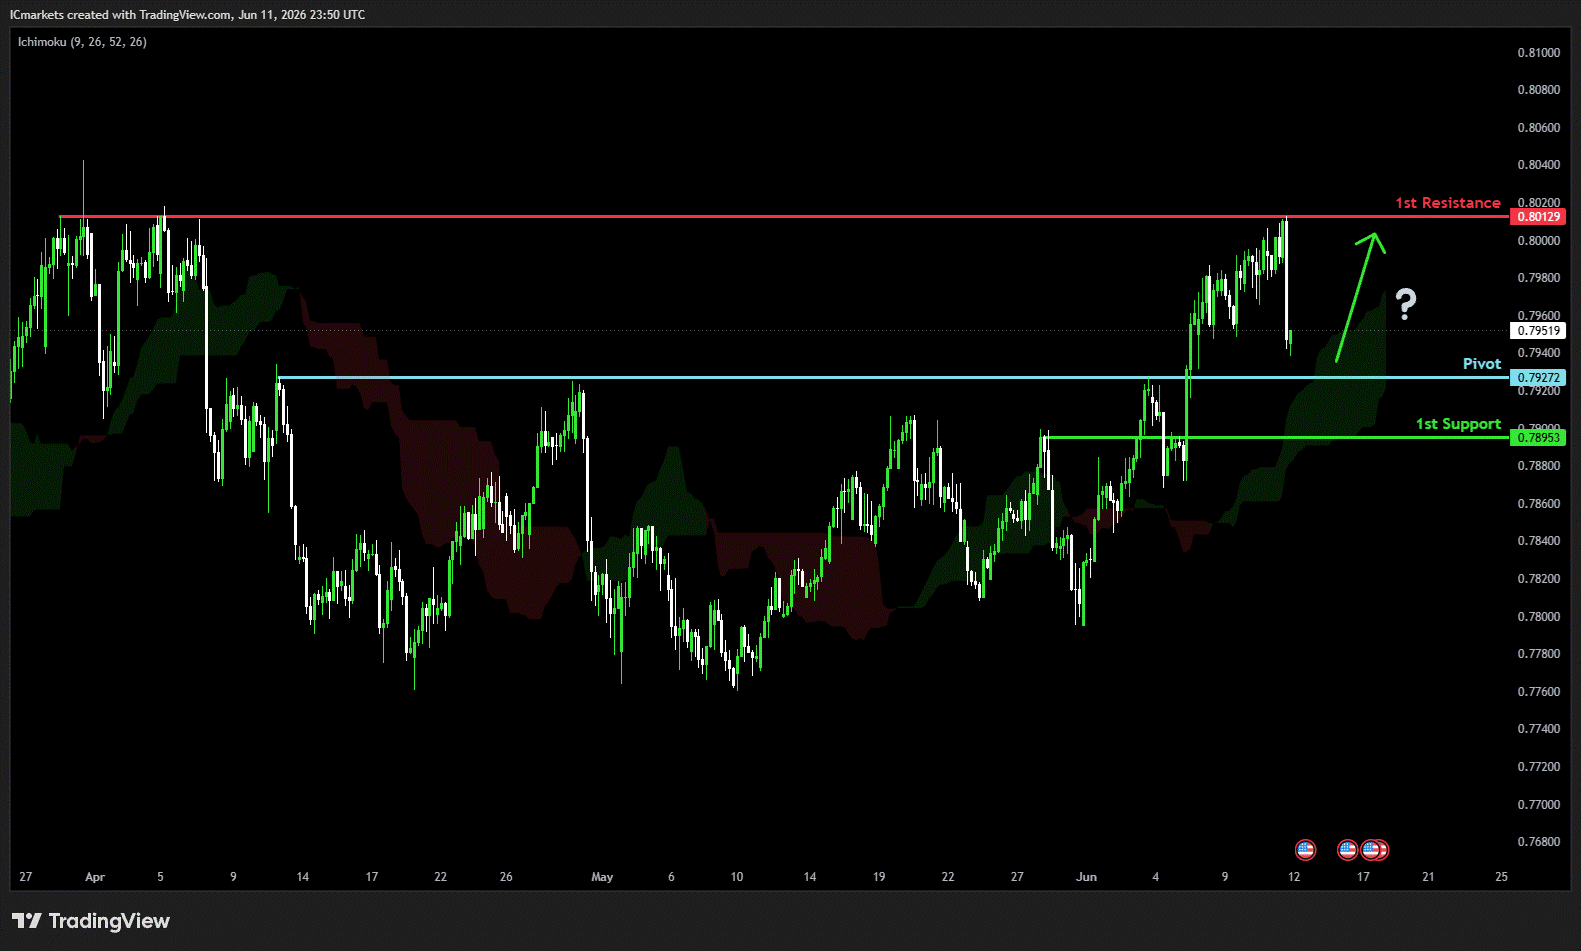Click the Jun label on the date axis
This screenshot has height=951, width=1581.
[x=1086, y=877]
